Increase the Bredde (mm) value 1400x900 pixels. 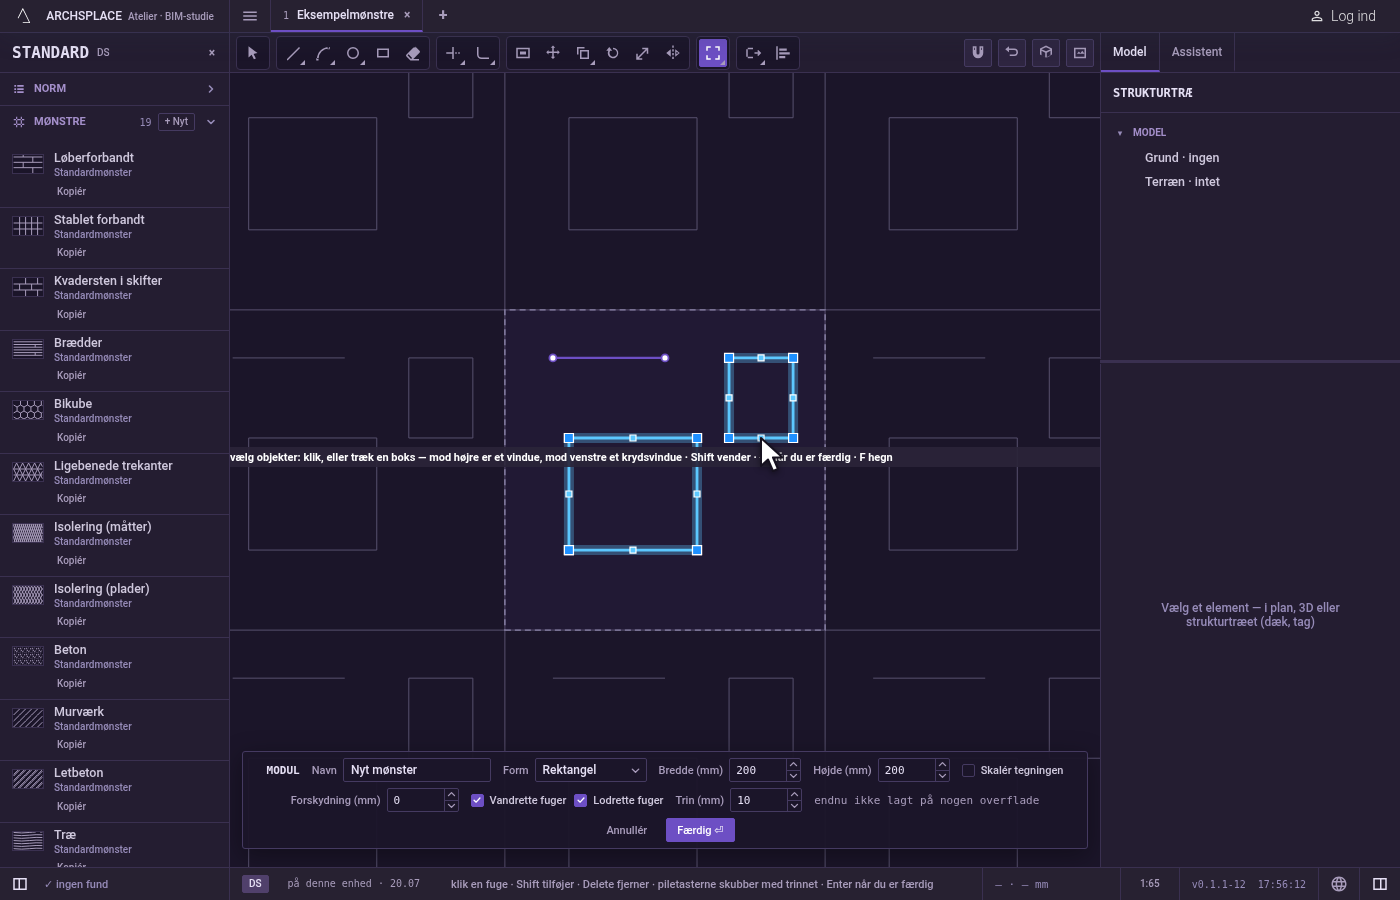click(793, 765)
